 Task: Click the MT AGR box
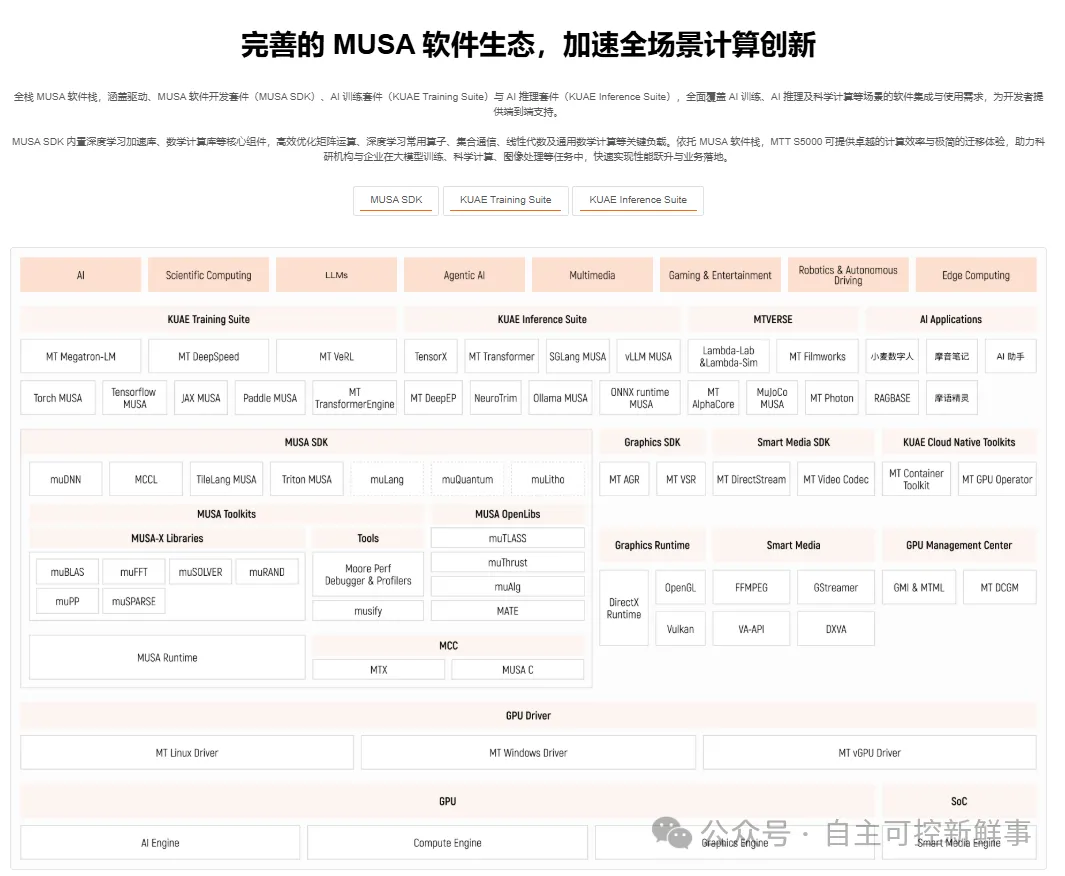624,479
